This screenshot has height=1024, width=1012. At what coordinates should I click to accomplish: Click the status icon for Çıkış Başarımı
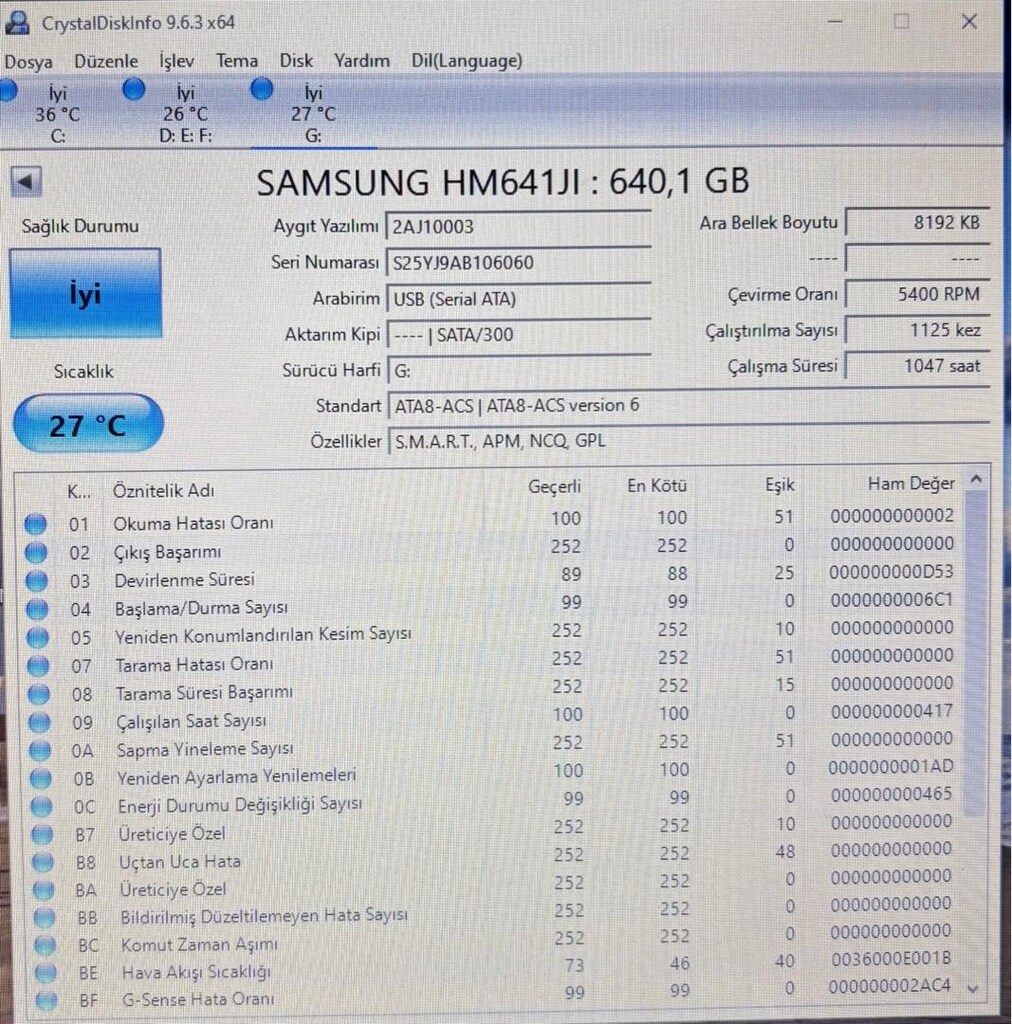click(x=36, y=552)
